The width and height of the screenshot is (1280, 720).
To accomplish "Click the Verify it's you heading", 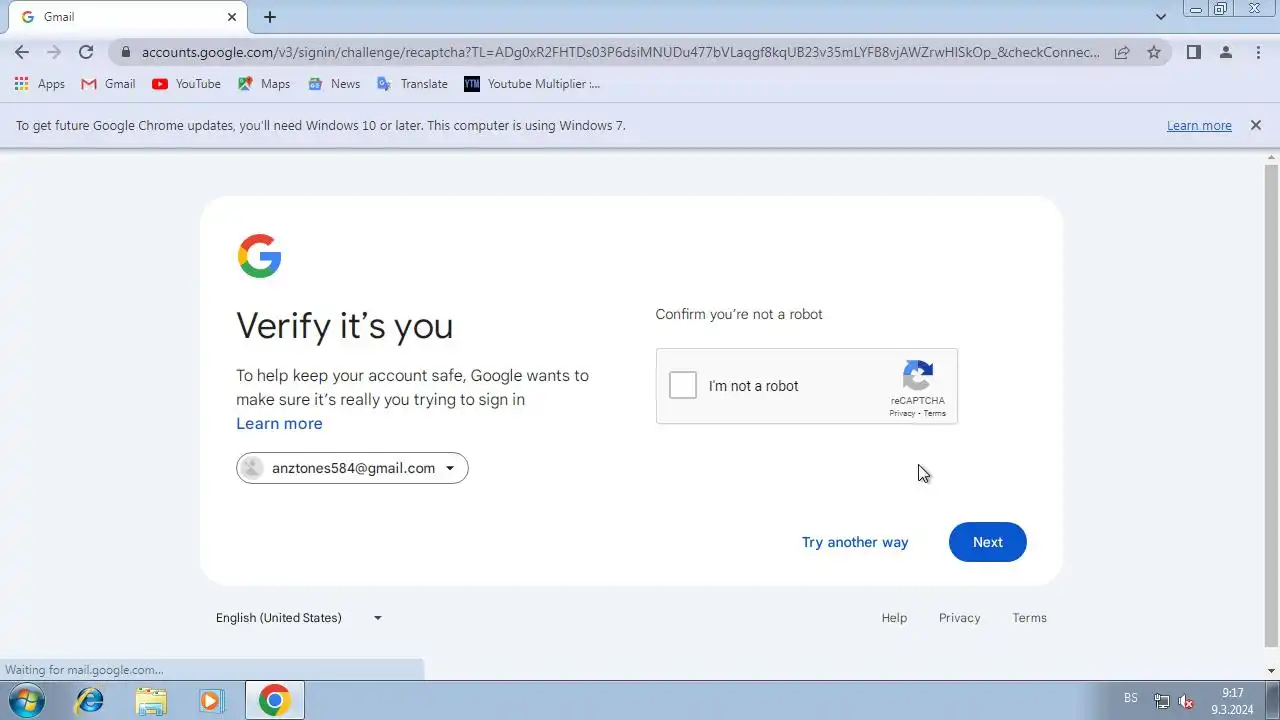I will 344,326.
